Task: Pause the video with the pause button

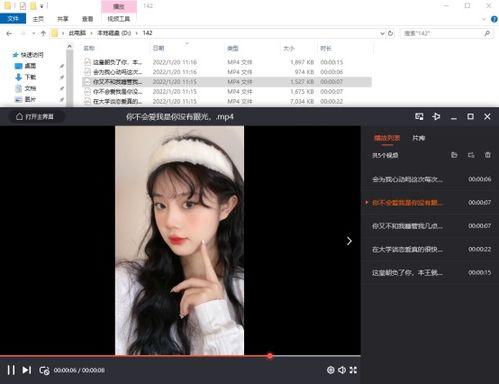Action: tap(11, 370)
